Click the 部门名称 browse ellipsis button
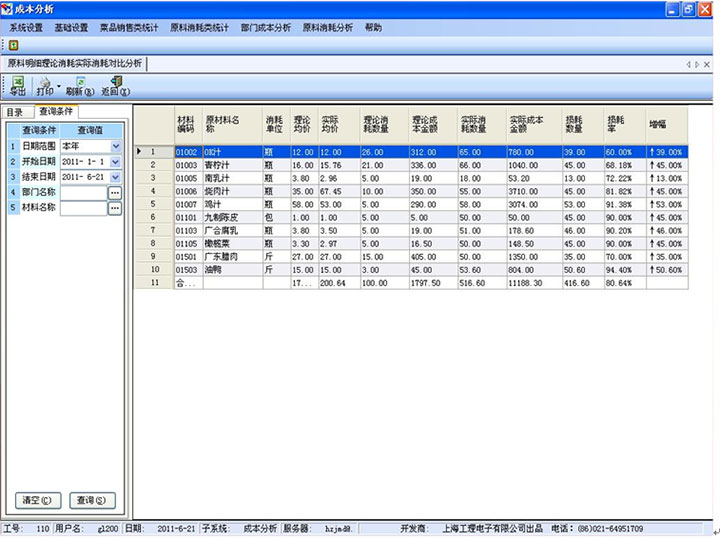The image size is (720, 539). pos(115,193)
